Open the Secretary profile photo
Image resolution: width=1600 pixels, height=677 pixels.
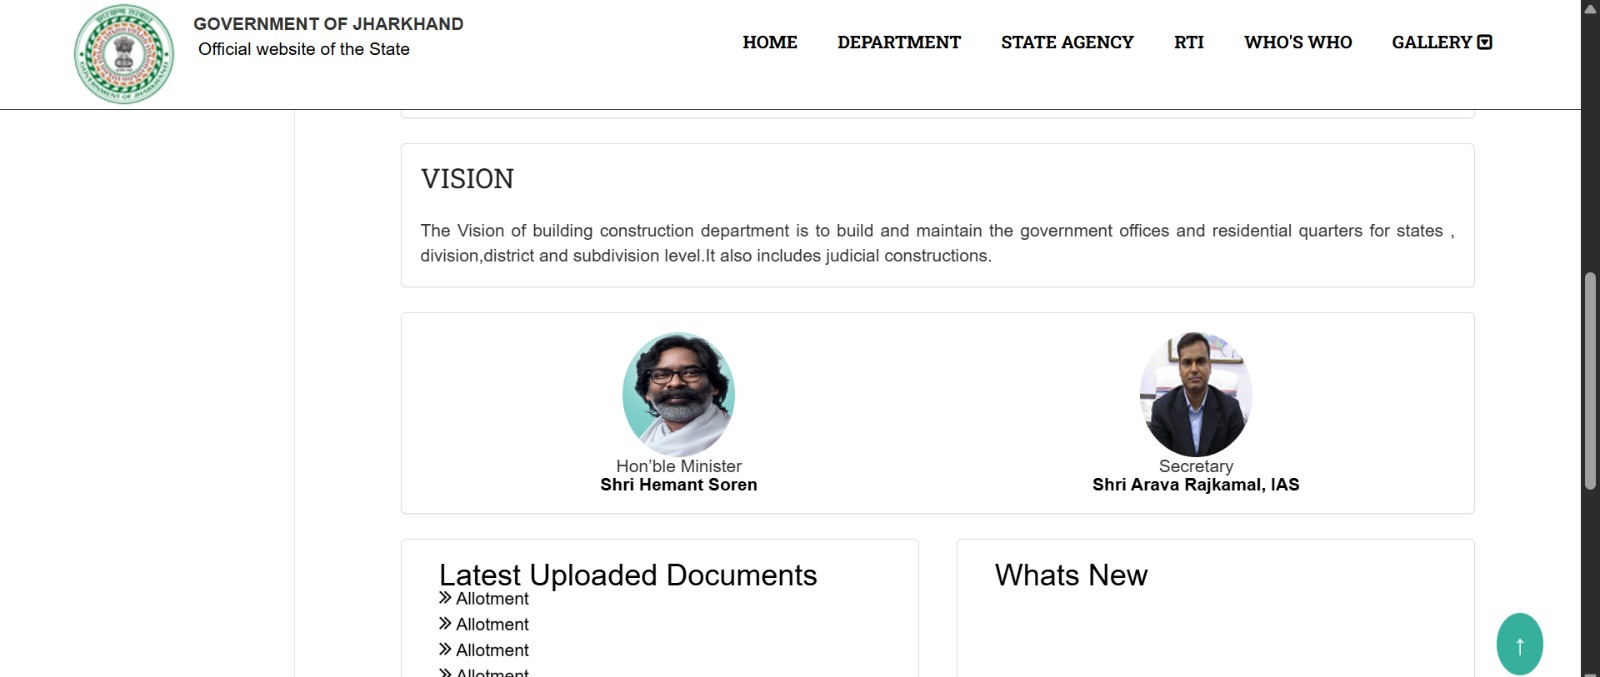1196,395
